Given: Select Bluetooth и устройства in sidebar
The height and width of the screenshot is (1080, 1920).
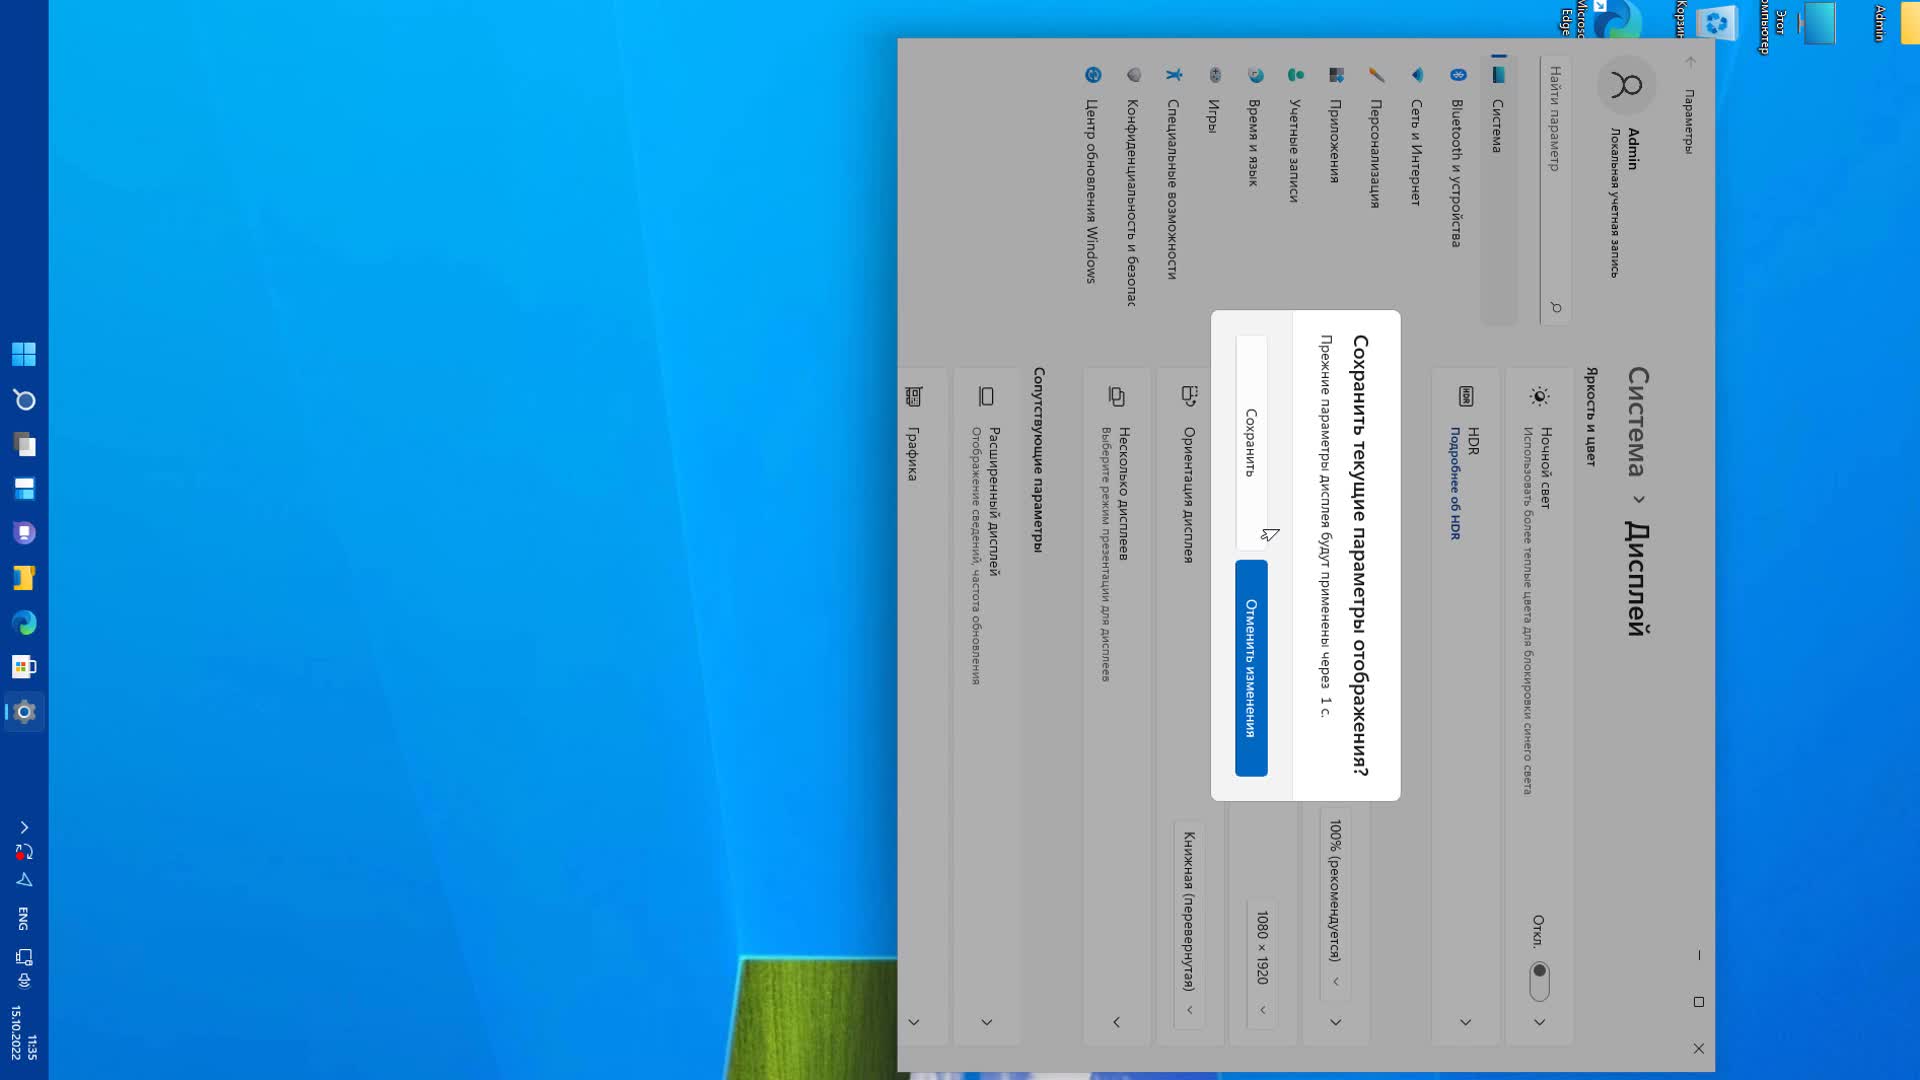Looking at the screenshot, I should click(x=1456, y=172).
